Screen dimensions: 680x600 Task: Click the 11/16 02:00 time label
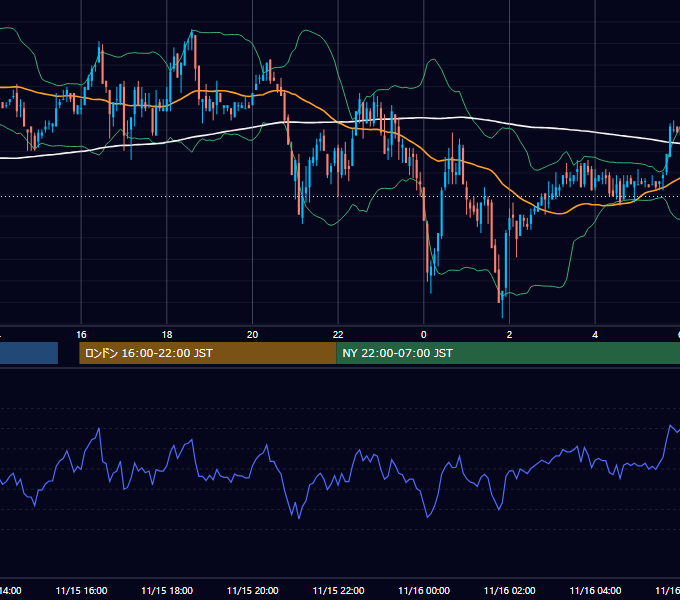(510, 590)
